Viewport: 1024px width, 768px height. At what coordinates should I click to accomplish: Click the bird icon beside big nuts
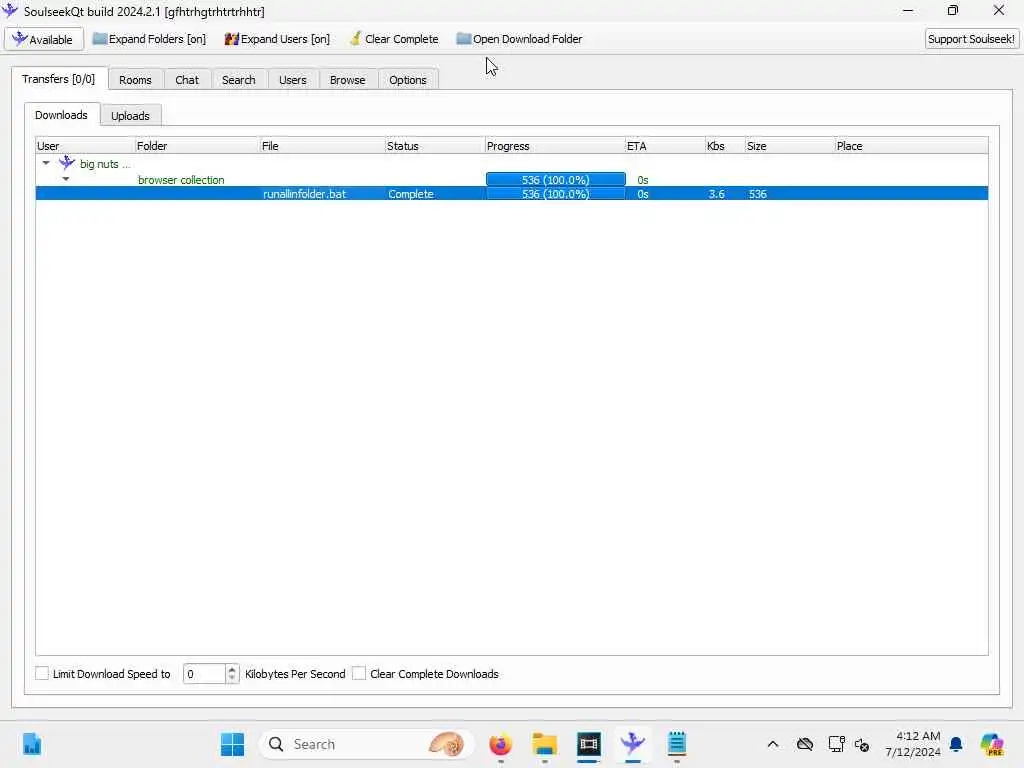(x=67, y=163)
